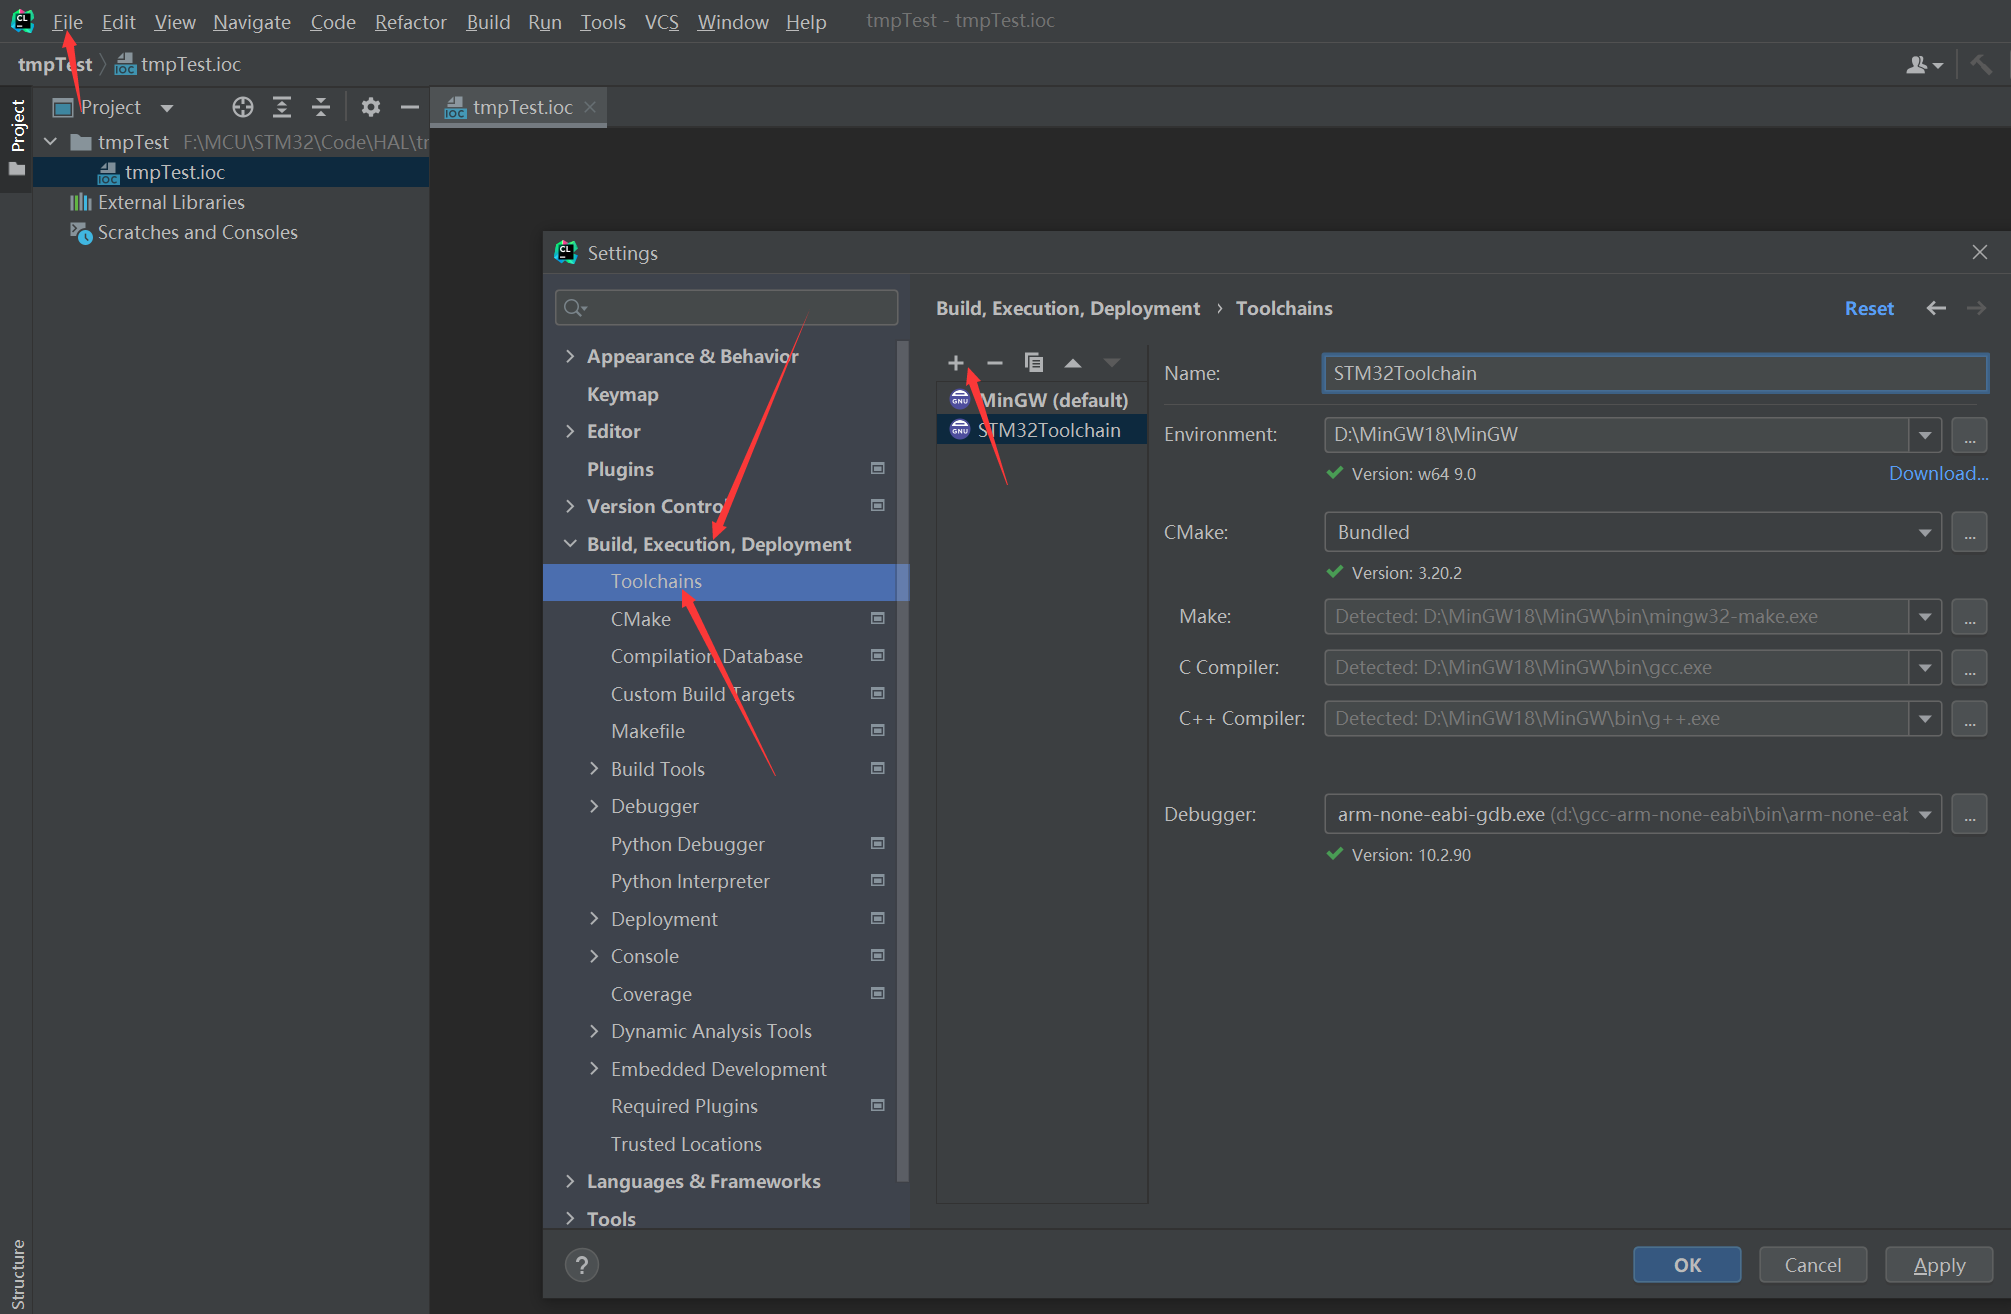
Task: Click the copy toolchain icon
Action: point(1033,363)
